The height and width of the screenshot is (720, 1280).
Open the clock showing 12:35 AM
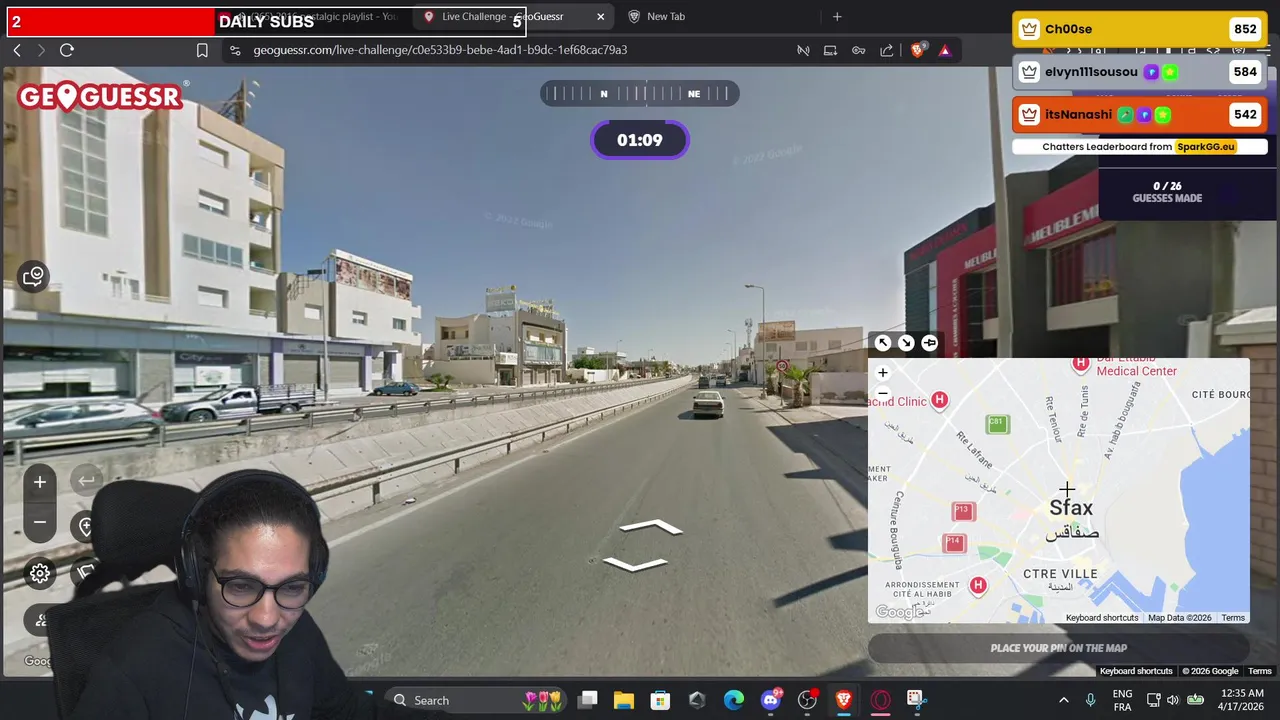[1242, 700]
